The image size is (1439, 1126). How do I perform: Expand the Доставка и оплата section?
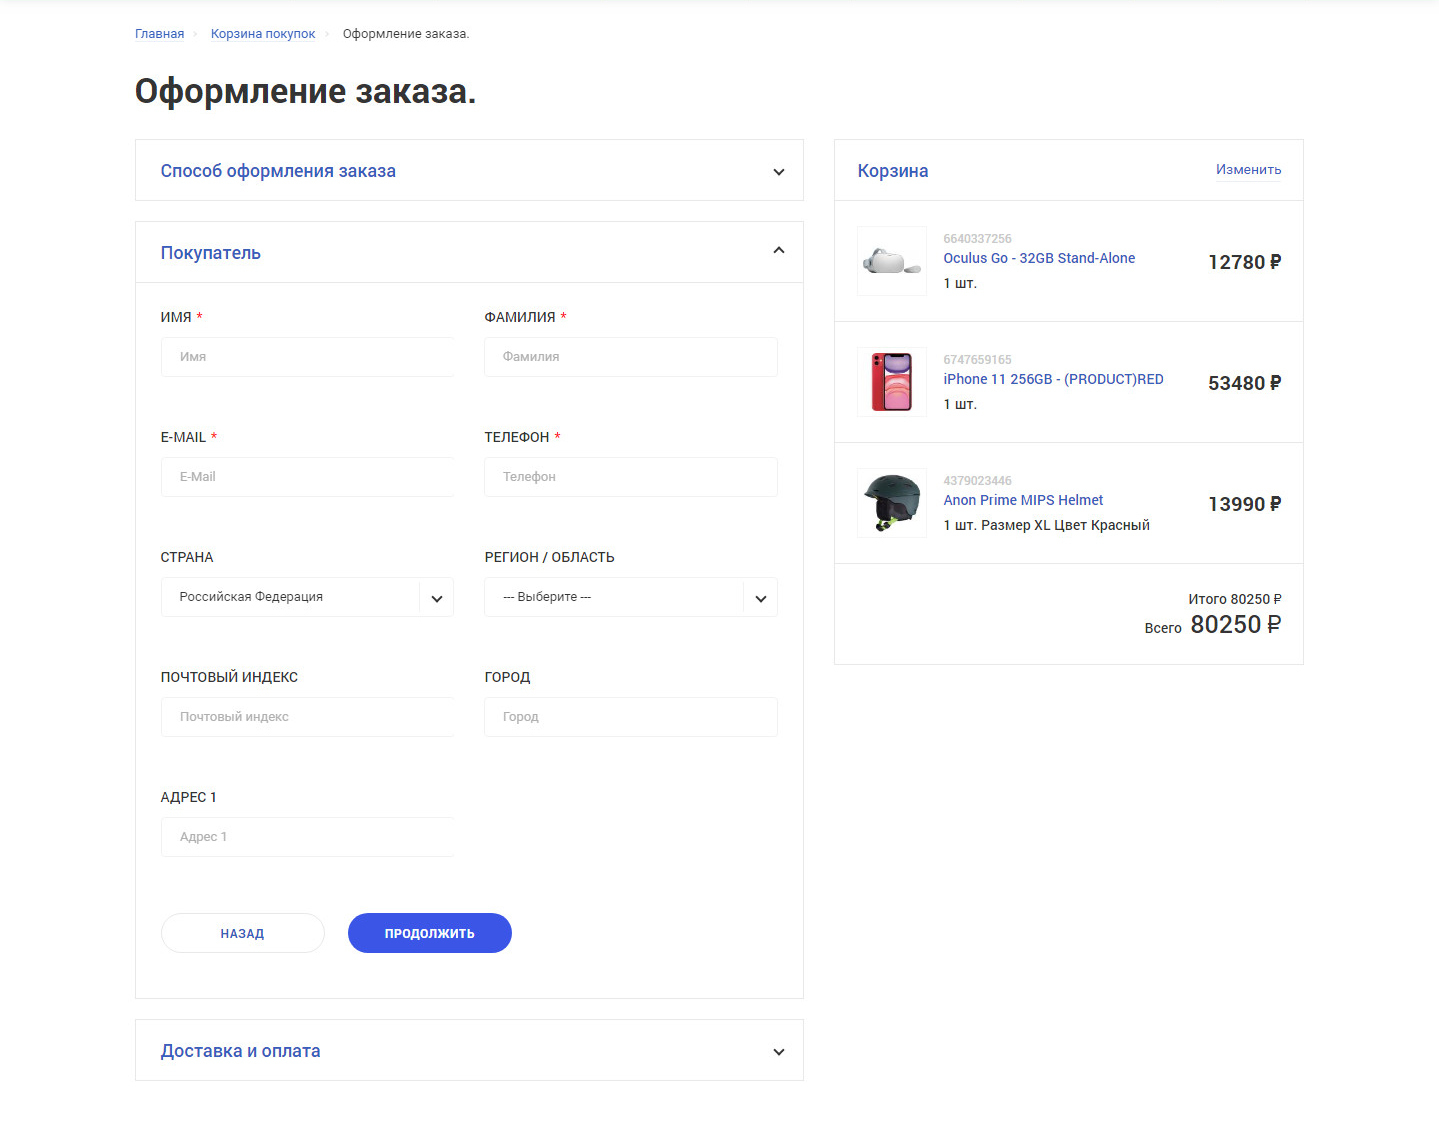(x=778, y=1052)
